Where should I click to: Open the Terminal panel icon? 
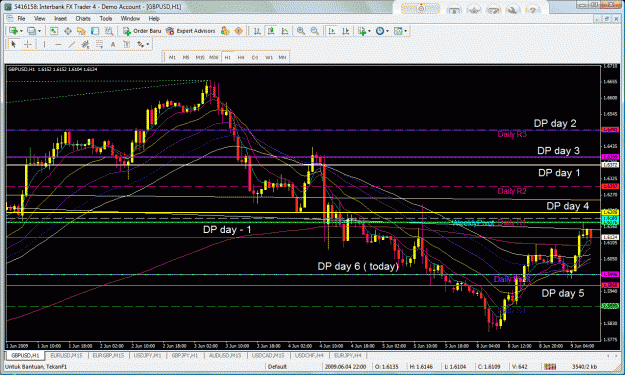pos(95,31)
